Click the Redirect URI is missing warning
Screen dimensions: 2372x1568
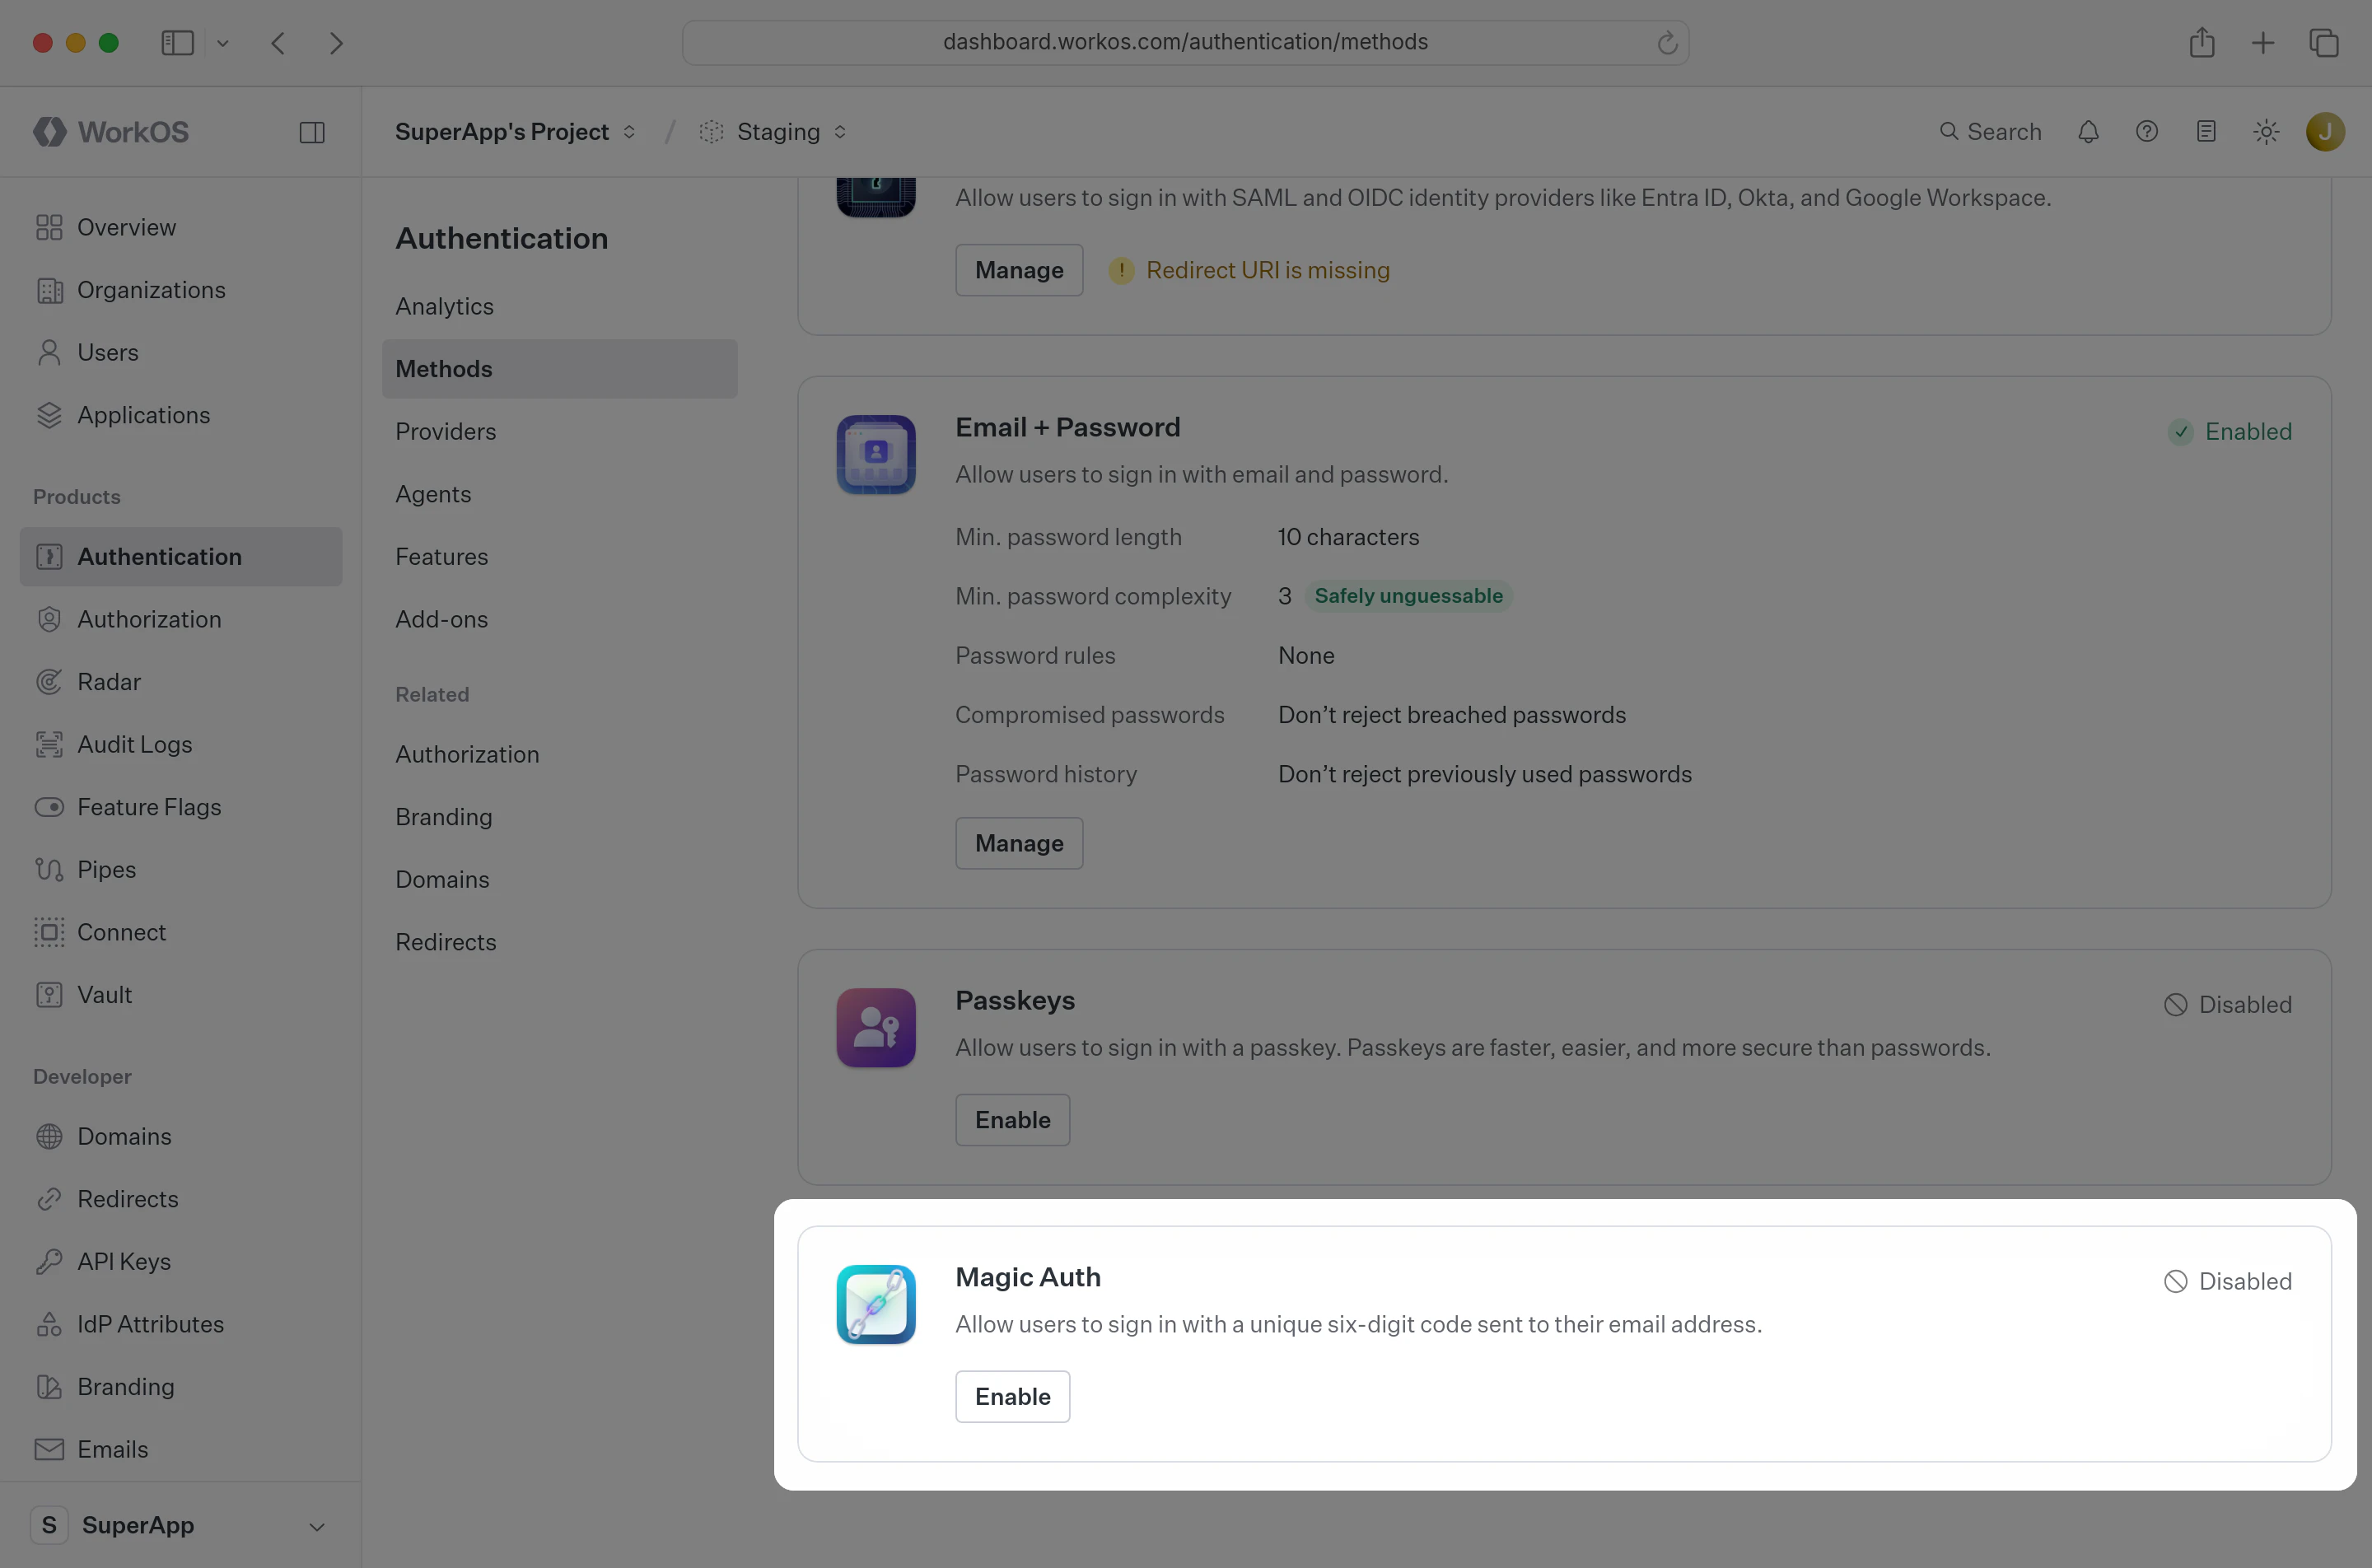[1249, 270]
